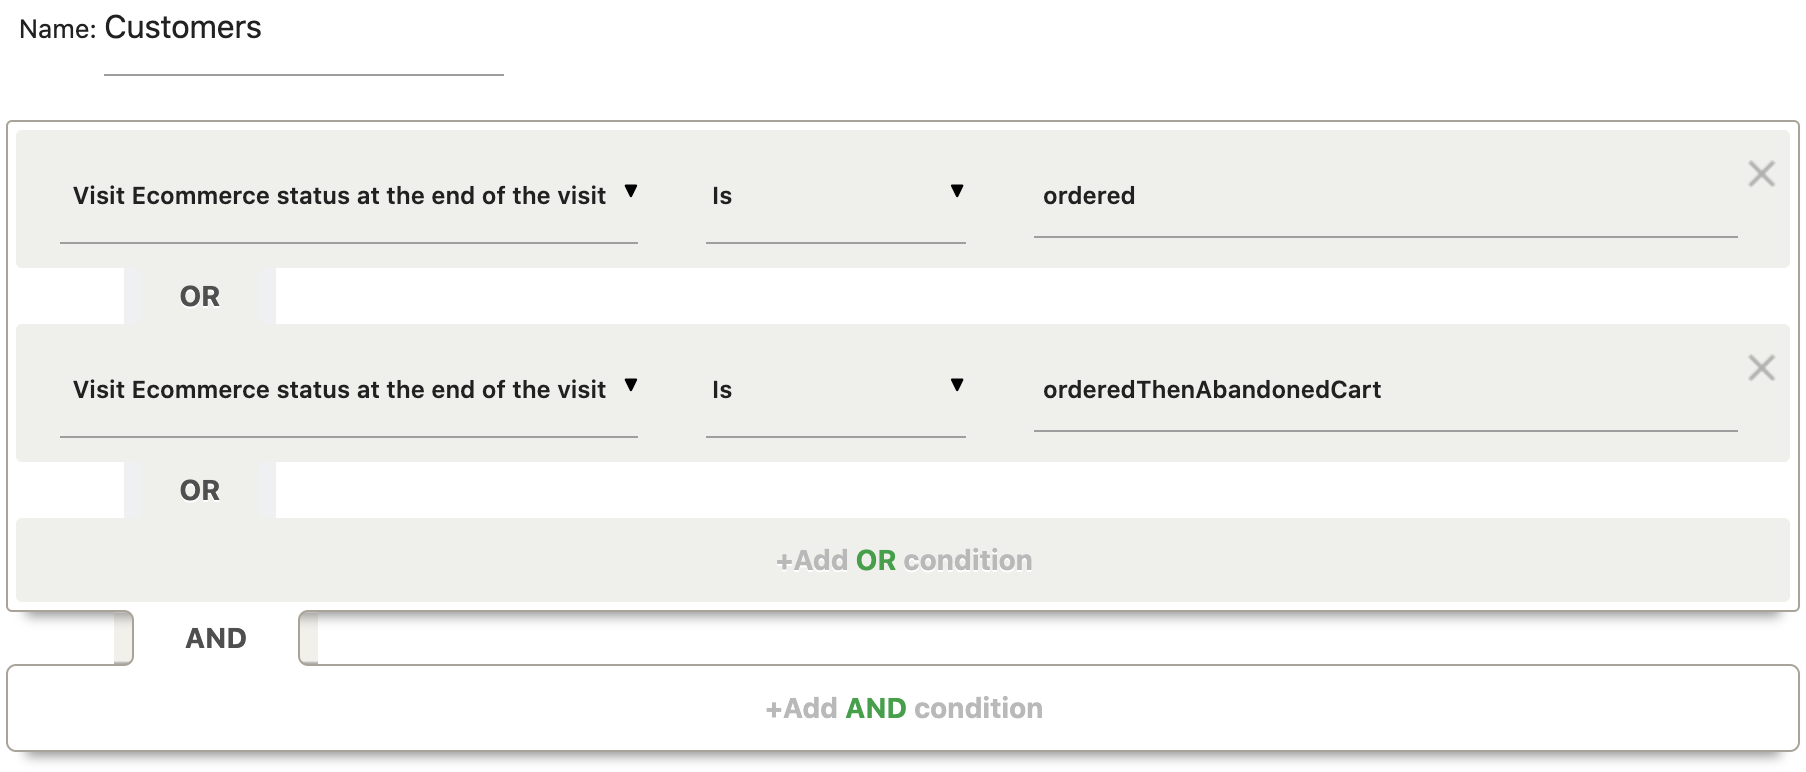
Task: Click the triangle next to the first 'Is' operator
Action: point(959,192)
